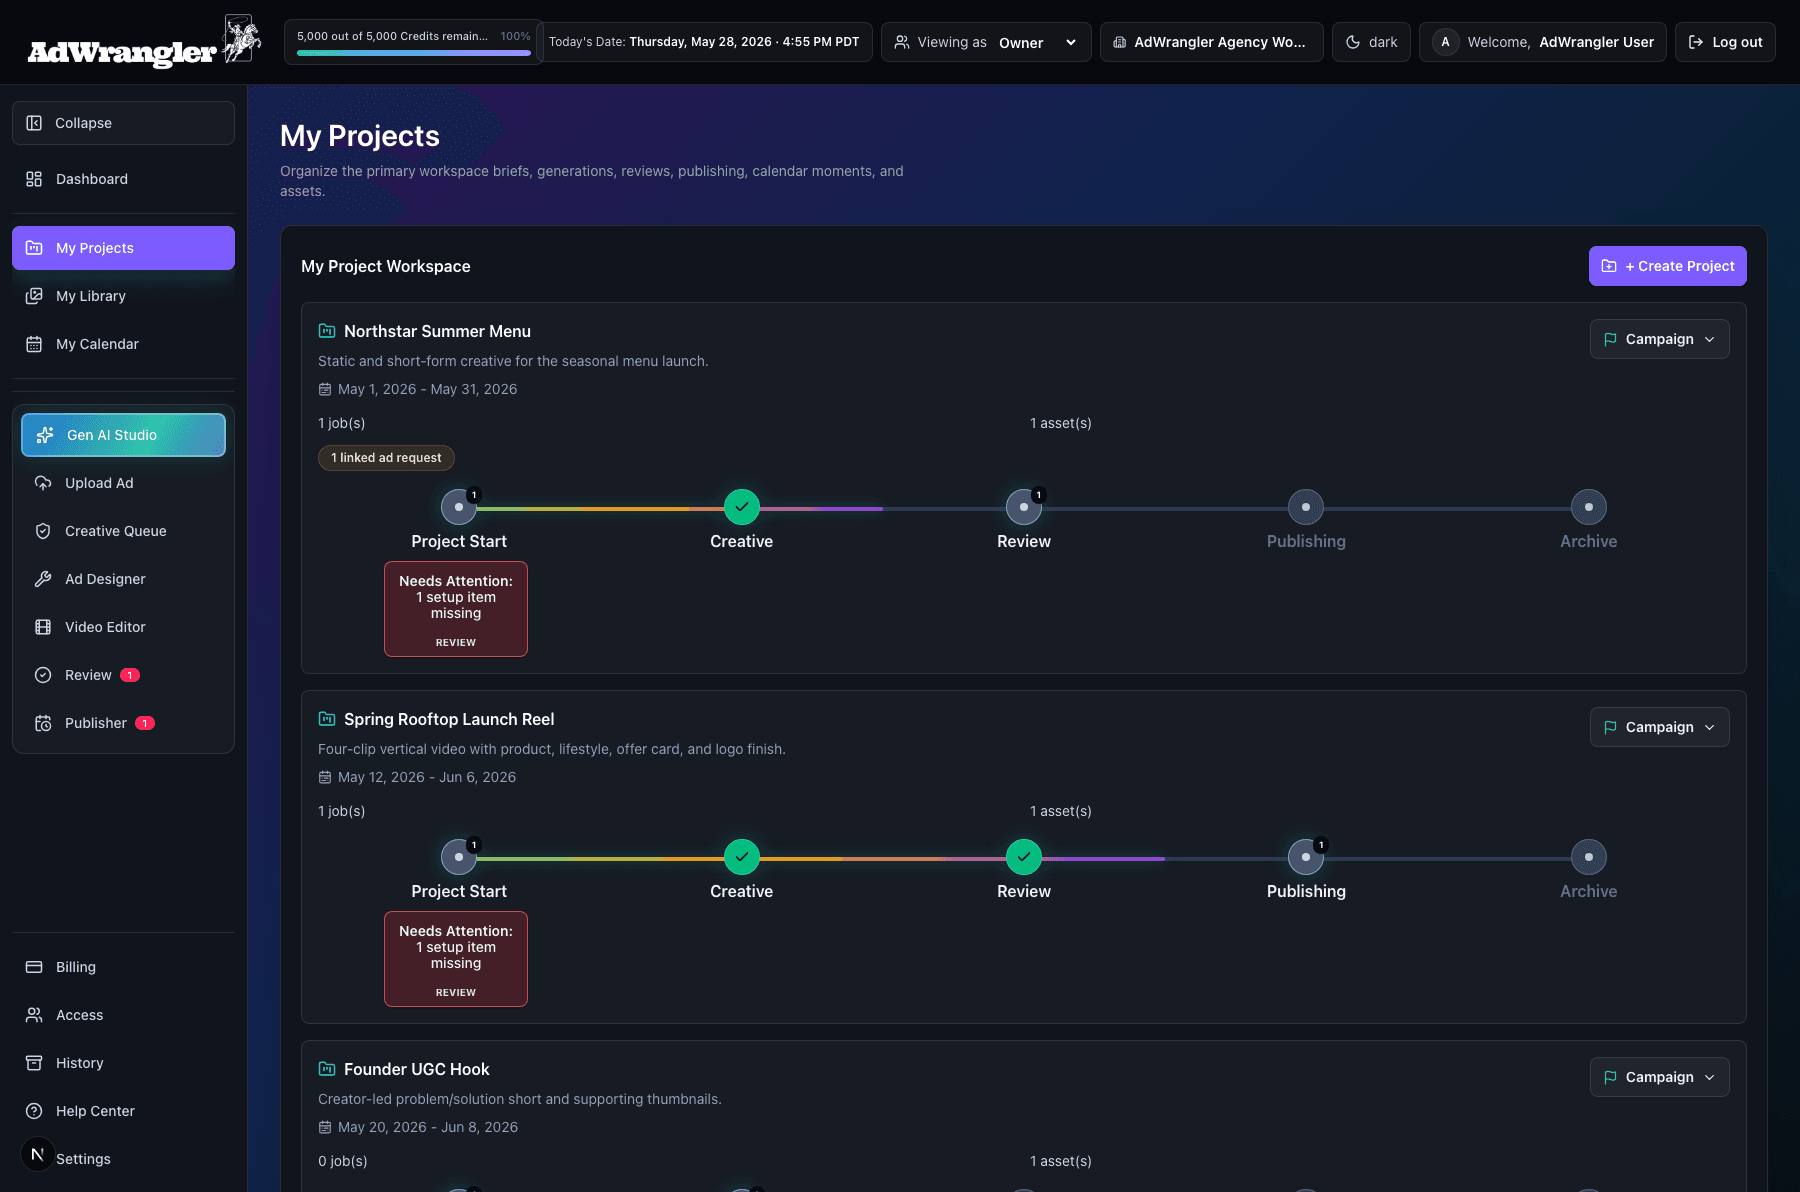The height and width of the screenshot is (1192, 1800).
Task: Click the Publisher notification badge
Action: point(145,723)
